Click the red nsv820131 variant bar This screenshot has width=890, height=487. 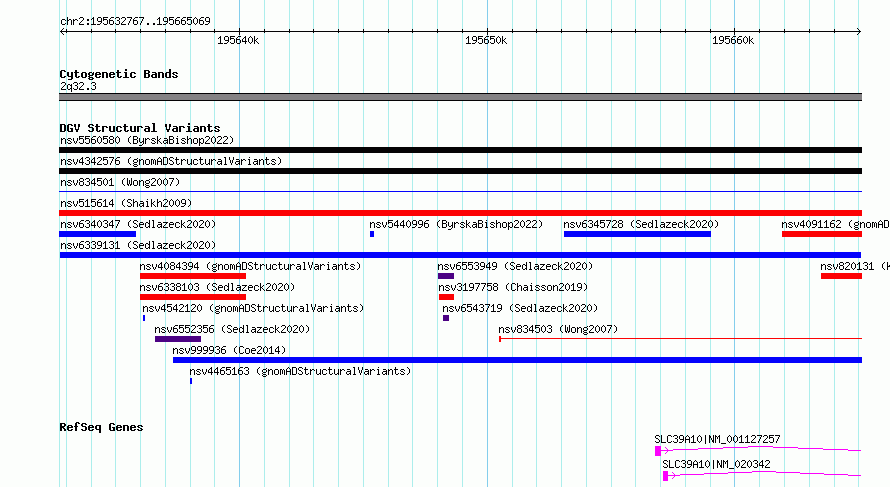[841, 276]
